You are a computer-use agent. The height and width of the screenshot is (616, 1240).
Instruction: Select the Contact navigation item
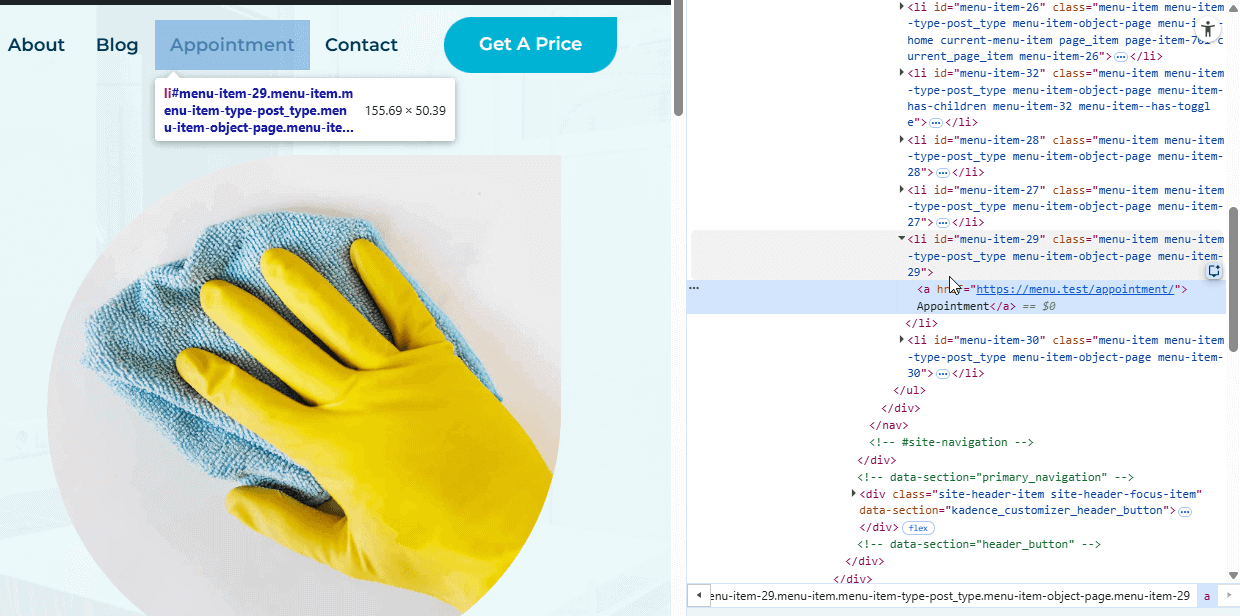(361, 45)
